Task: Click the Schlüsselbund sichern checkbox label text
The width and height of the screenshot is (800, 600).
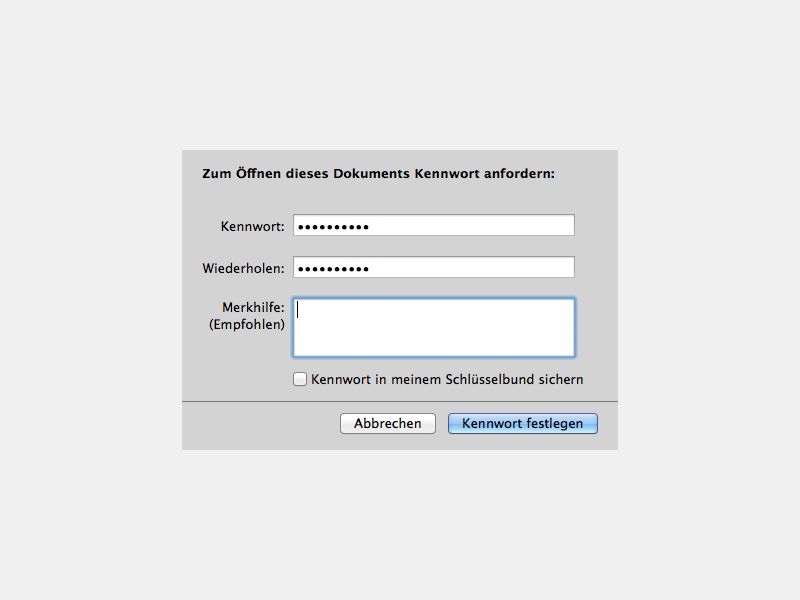Action: 447,380
